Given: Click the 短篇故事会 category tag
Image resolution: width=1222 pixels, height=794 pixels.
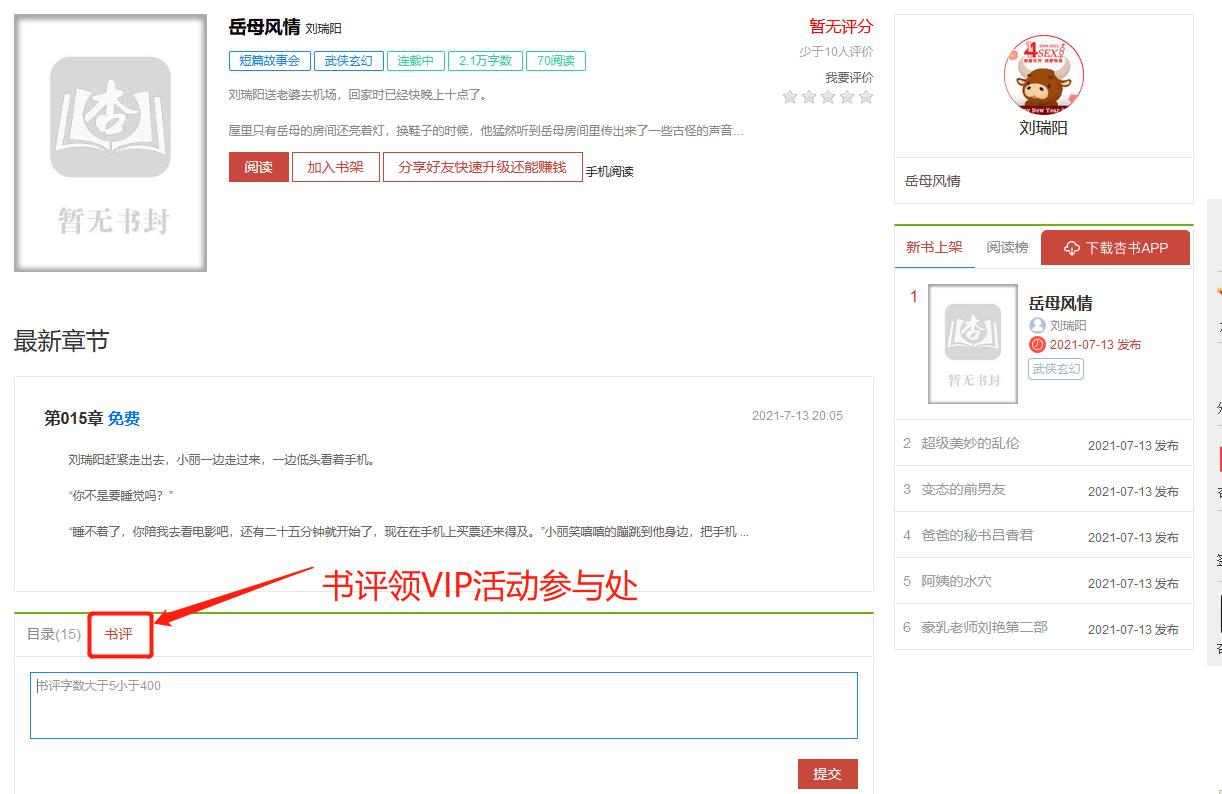Looking at the screenshot, I should pos(269,61).
